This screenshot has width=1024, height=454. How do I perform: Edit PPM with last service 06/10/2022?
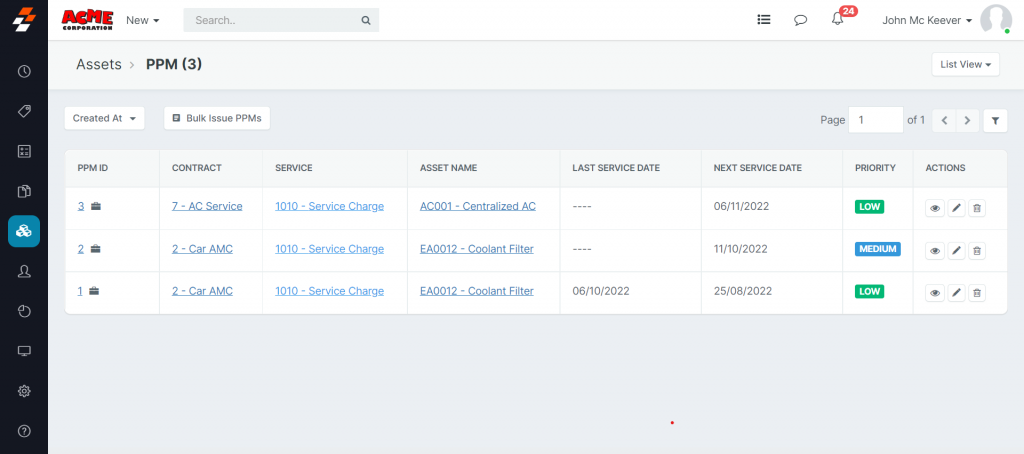pyautogui.click(x=956, y=293)
